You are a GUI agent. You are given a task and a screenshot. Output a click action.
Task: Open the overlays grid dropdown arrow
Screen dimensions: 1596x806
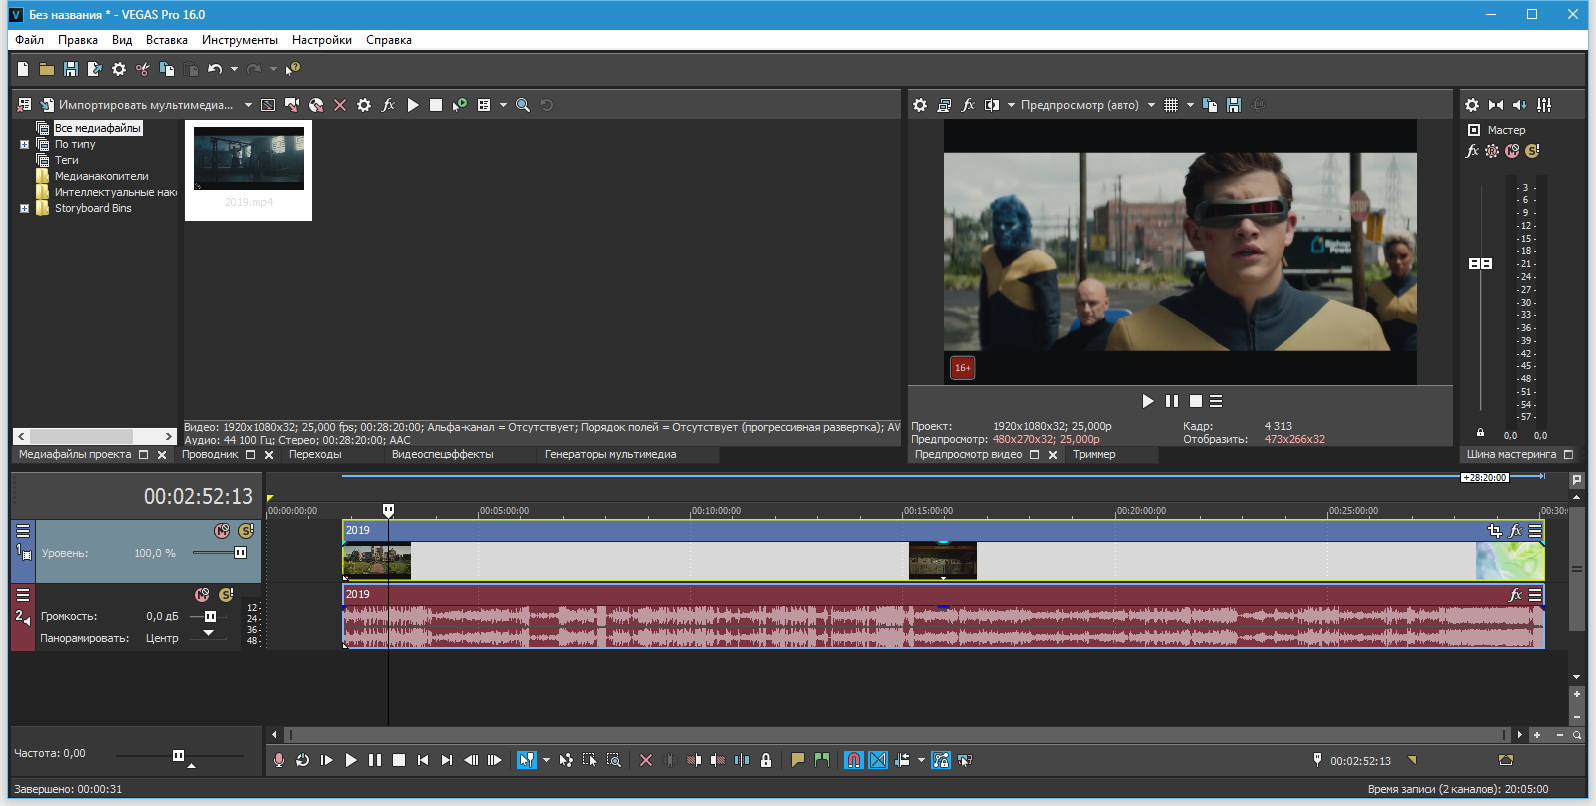coord(1190,105)
